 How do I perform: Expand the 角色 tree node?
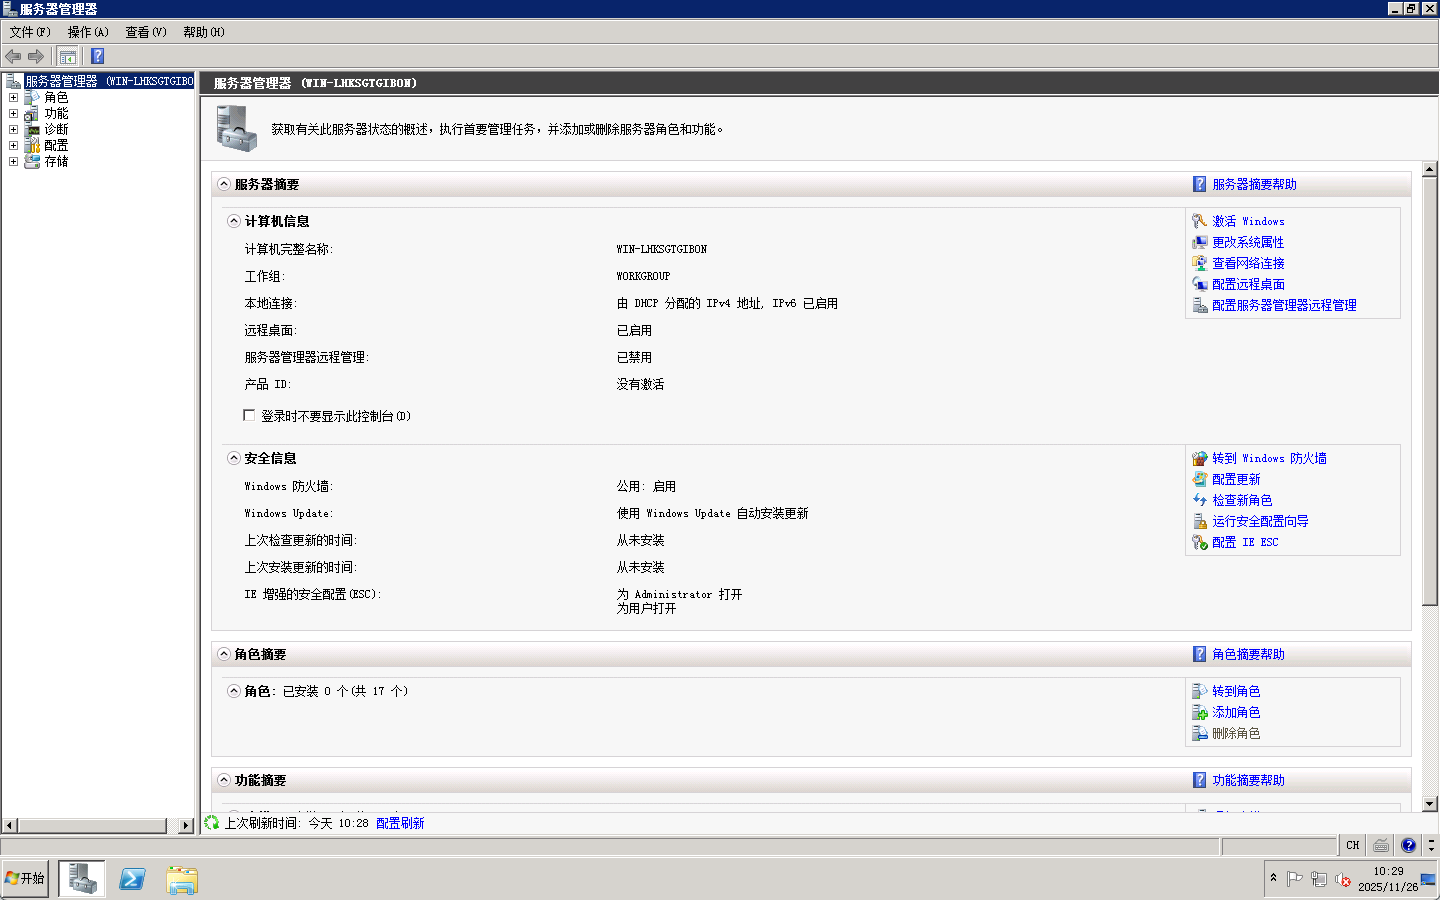coord(13,97)
